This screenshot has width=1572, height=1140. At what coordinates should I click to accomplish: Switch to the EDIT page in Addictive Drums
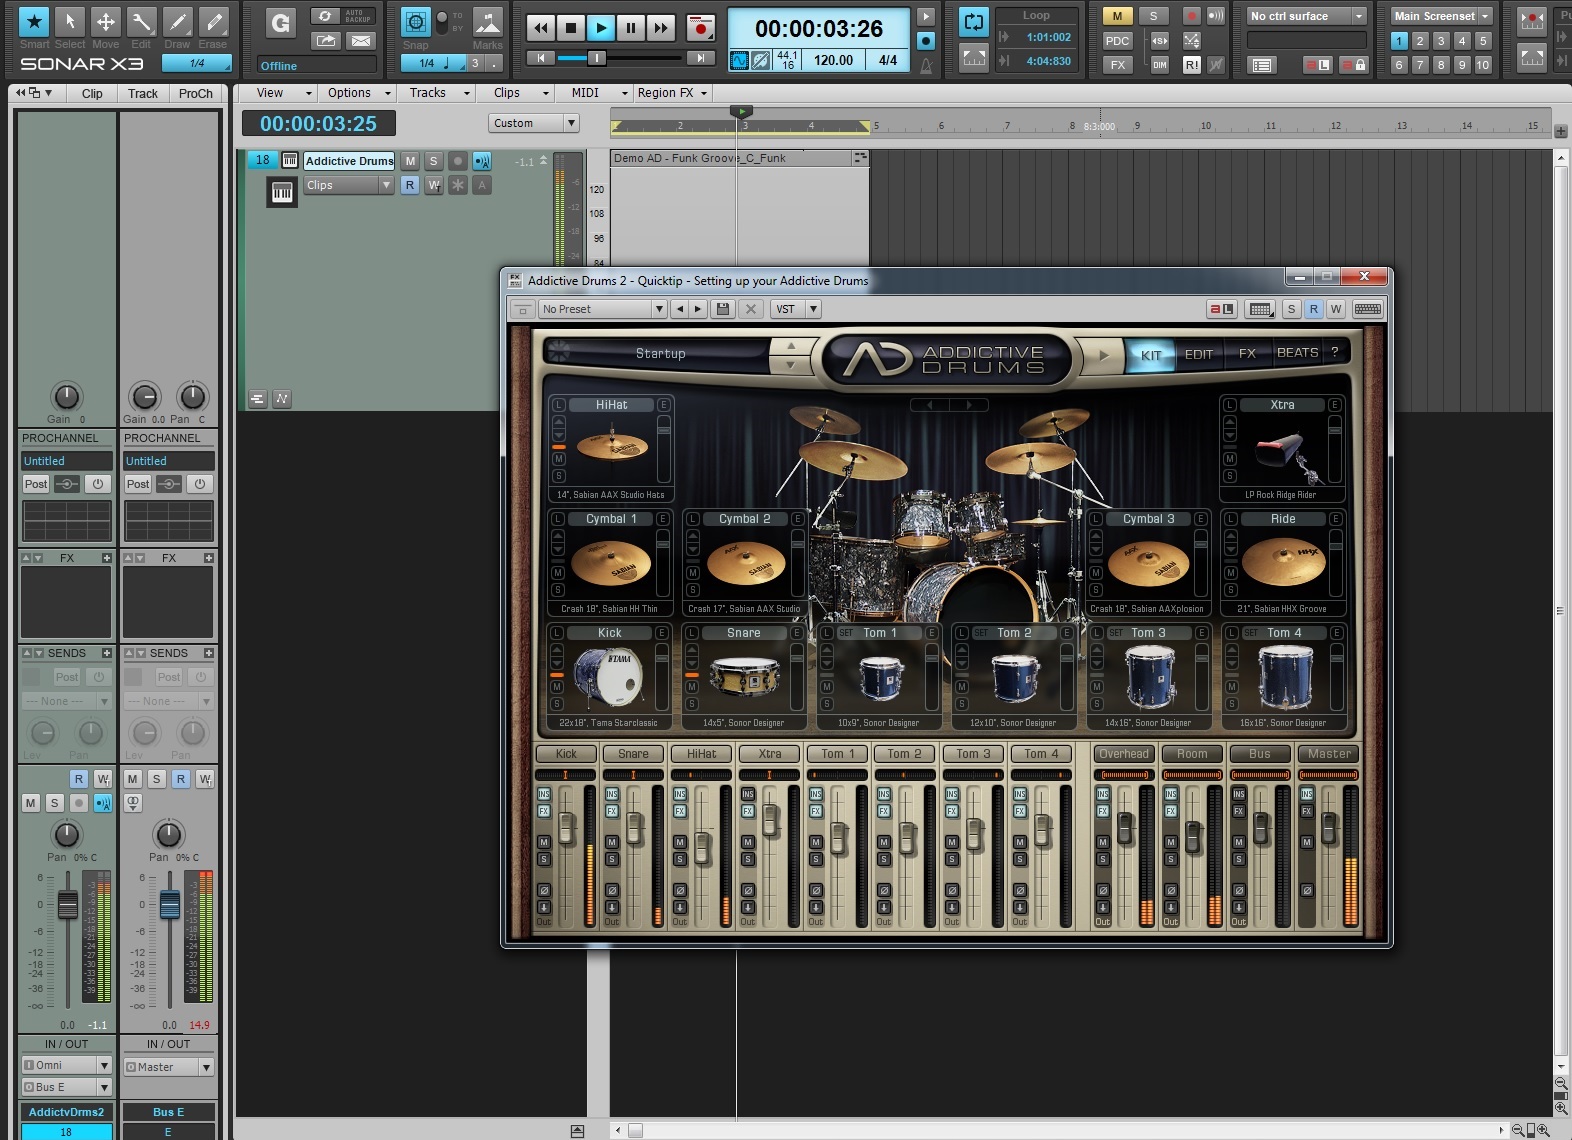pyautogui.click(x=1198, y=354)
